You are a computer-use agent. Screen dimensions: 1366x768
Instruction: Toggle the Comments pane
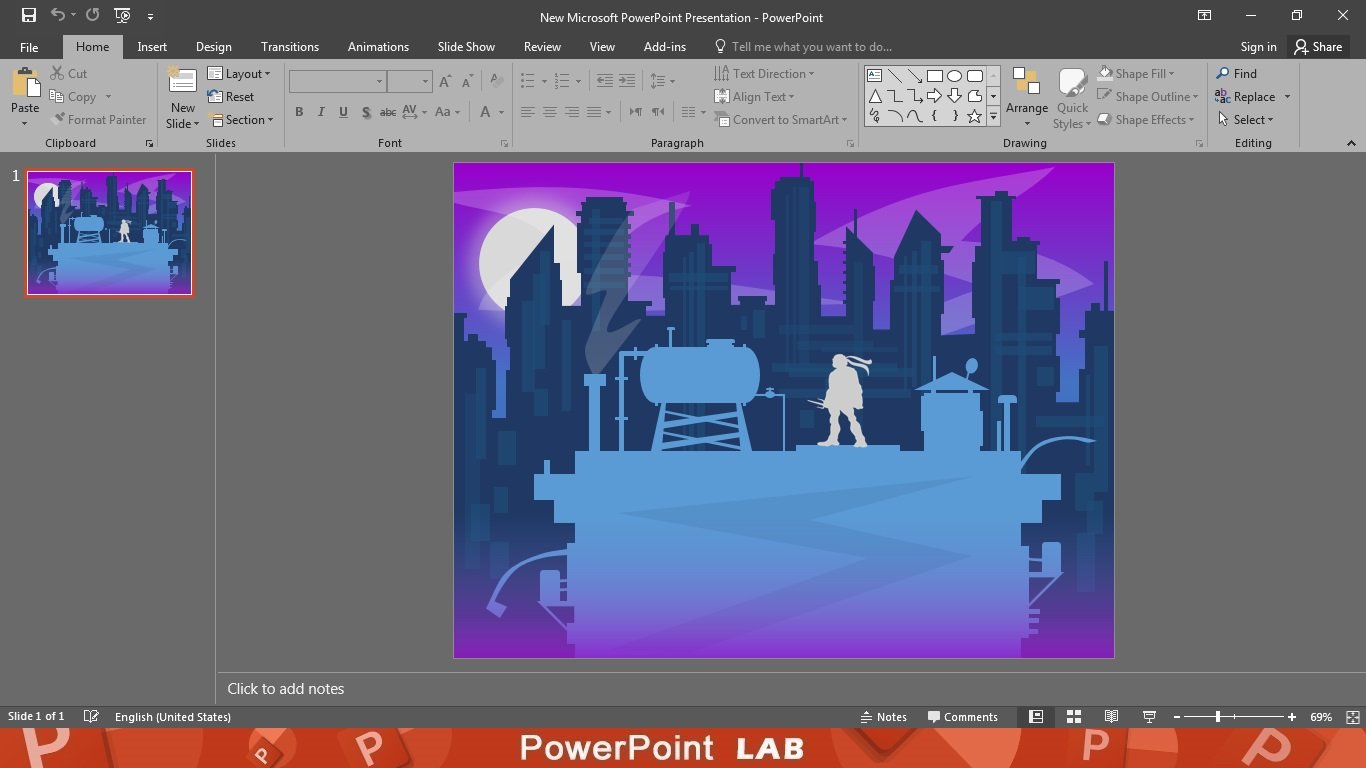962,717
